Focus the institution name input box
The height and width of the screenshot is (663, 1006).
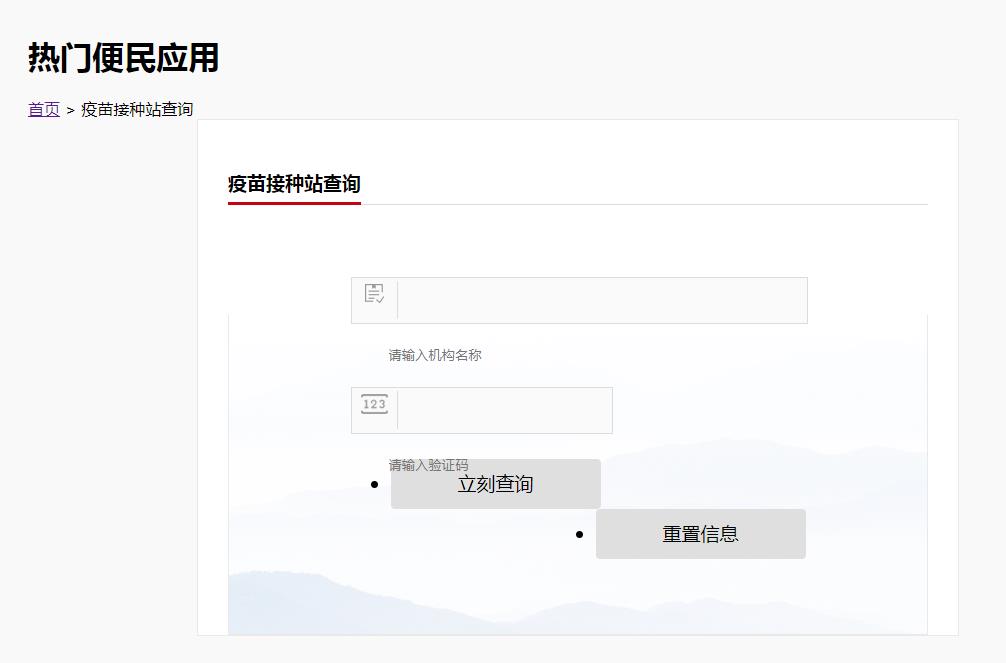click(600, 300)
